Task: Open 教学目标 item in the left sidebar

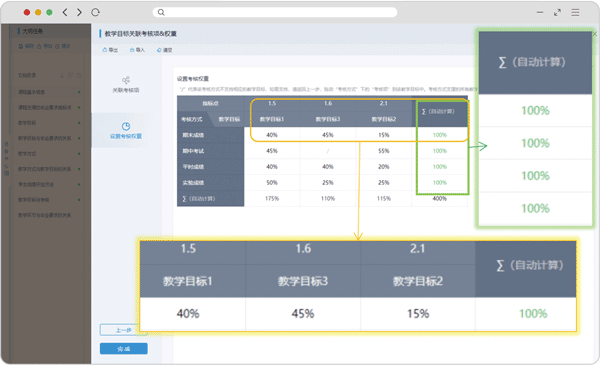Action: click(x=27, y=123)
